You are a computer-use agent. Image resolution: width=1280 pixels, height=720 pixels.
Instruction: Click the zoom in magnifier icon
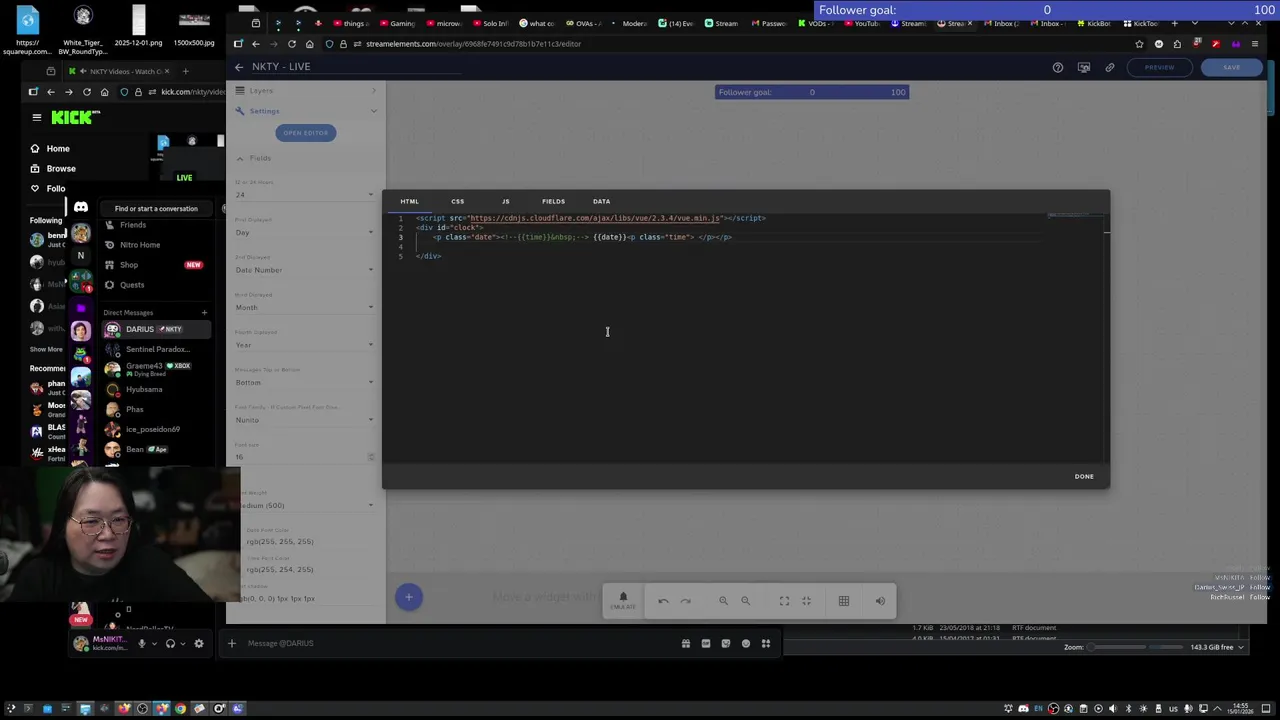point(723,601)
